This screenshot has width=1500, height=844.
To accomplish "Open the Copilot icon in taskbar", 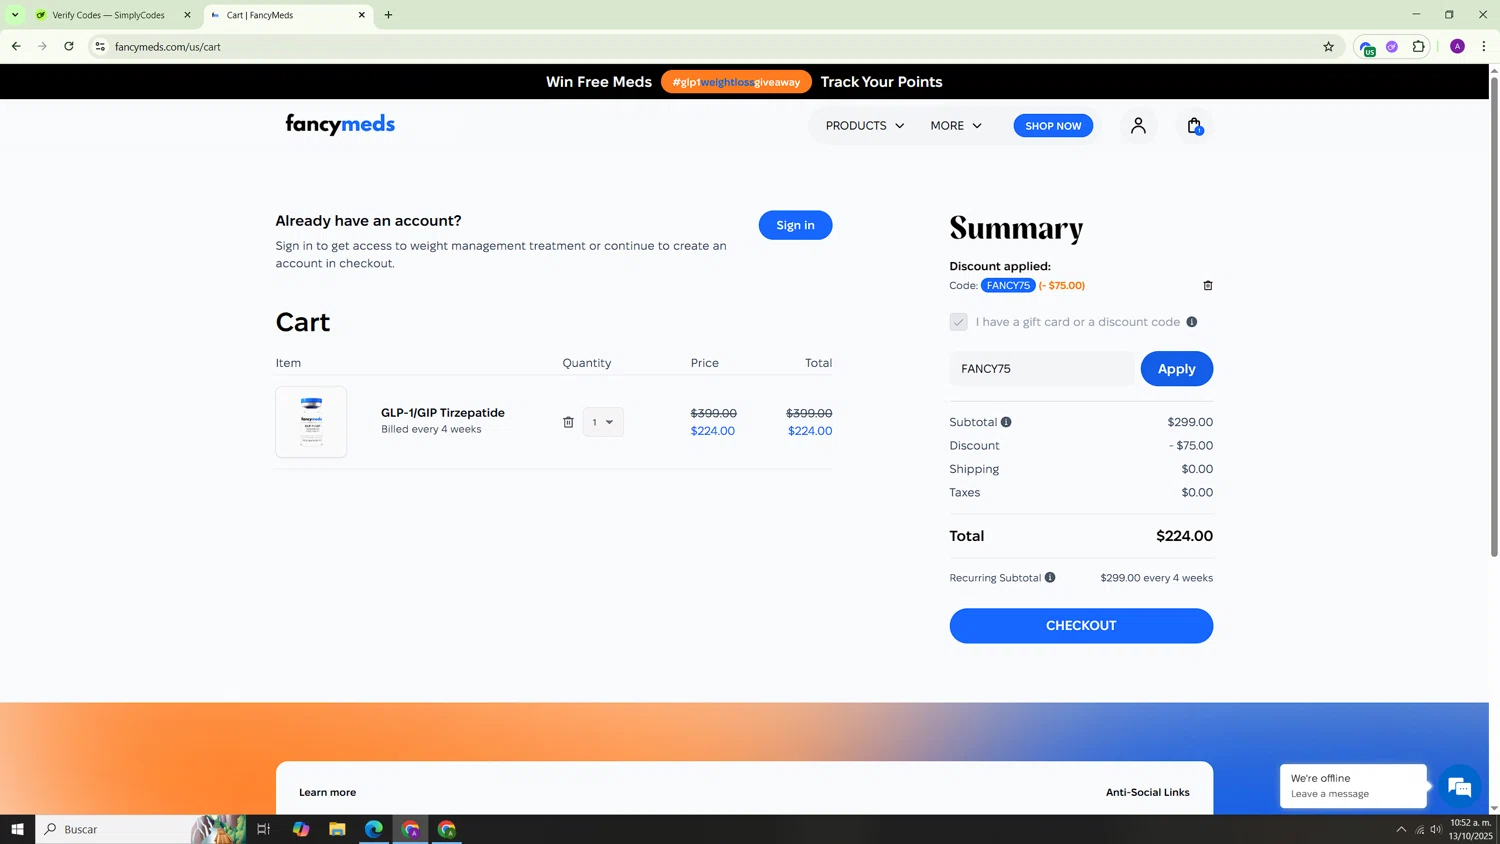I will 301,829.
